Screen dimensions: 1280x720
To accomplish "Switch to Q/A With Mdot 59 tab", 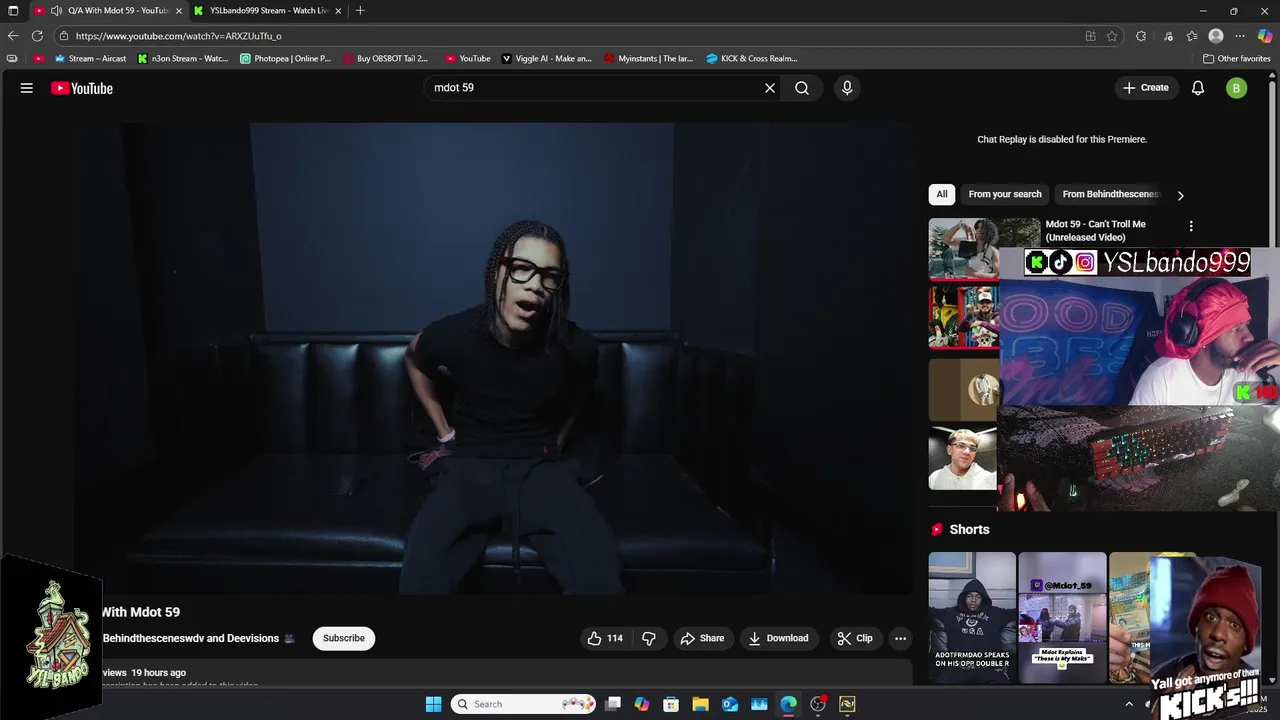I will (x=108, y=11).
